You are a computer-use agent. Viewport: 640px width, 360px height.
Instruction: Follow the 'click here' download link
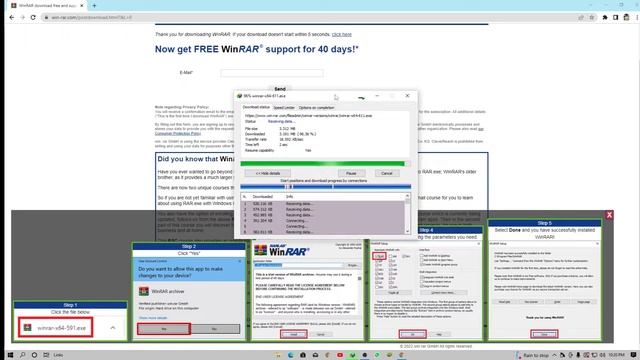(x=342, y=34)
